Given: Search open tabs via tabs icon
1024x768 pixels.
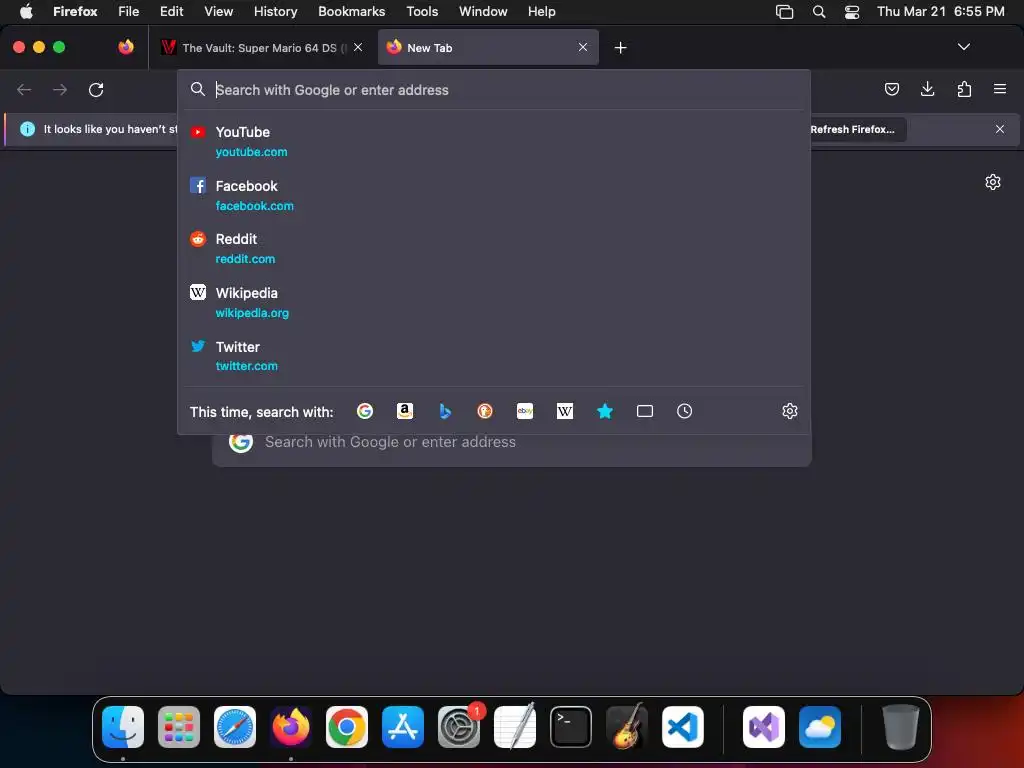Looking at the screenshot, I should pos(645,411).
